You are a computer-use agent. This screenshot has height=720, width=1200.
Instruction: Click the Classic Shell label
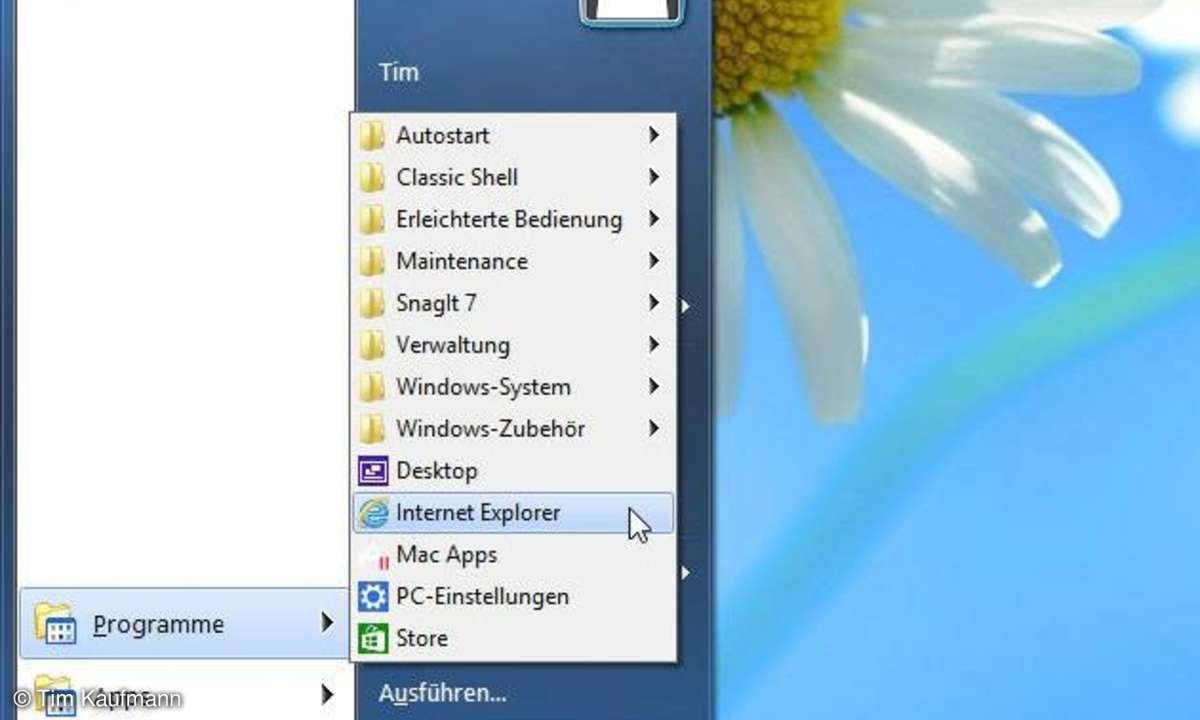457,177
